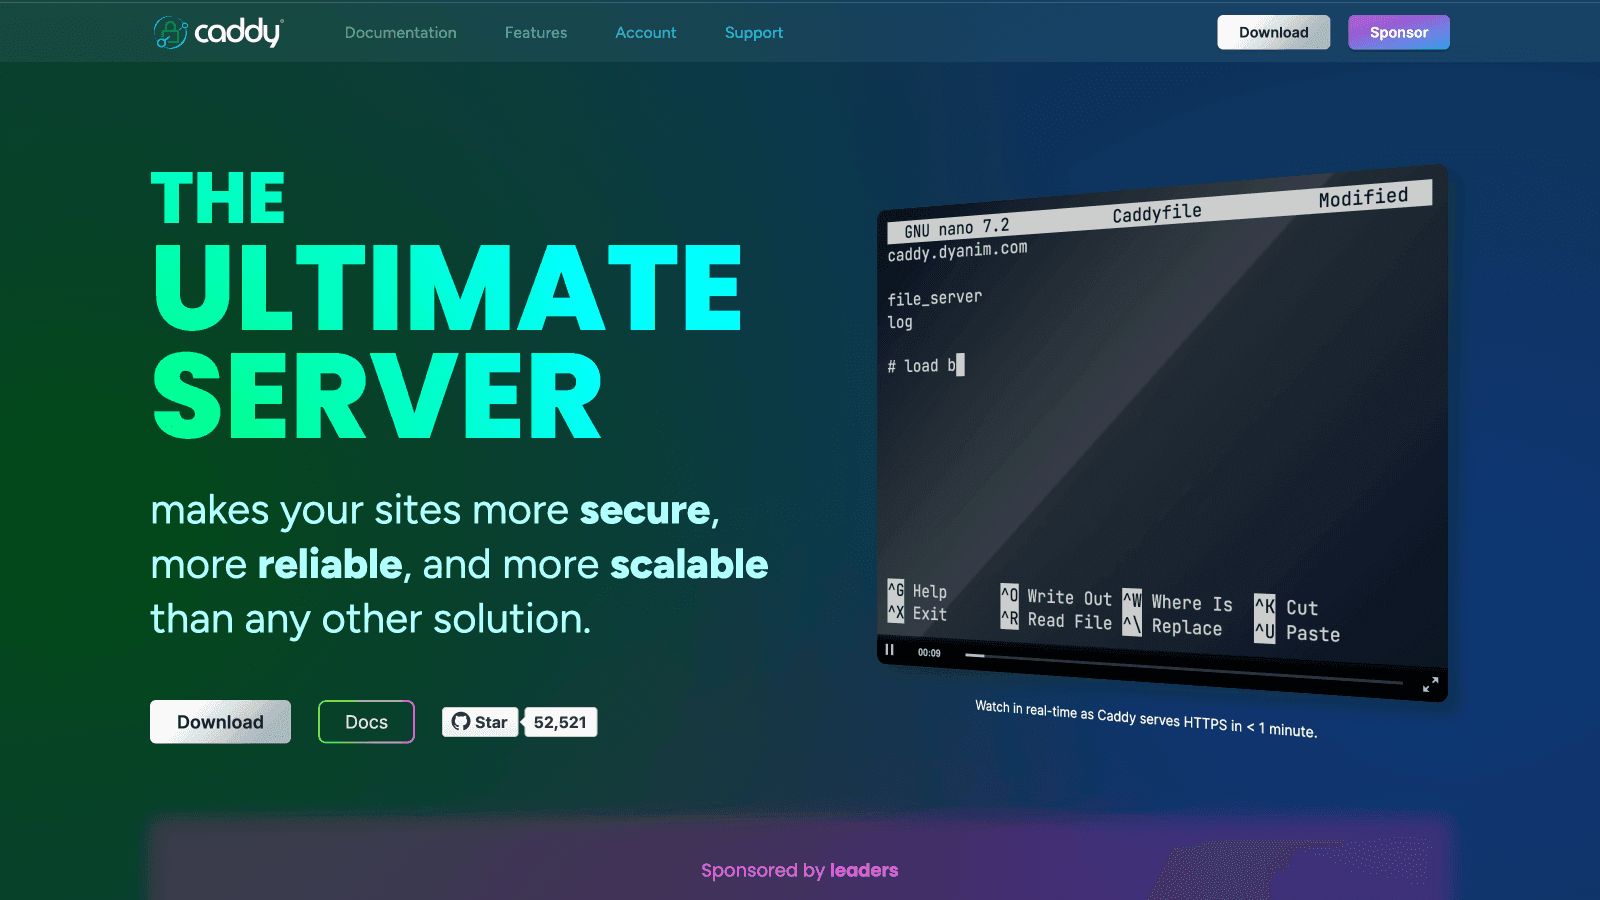Seek along the video progress bar
The image size is (1600, 900).
(x=1180, y=668)
